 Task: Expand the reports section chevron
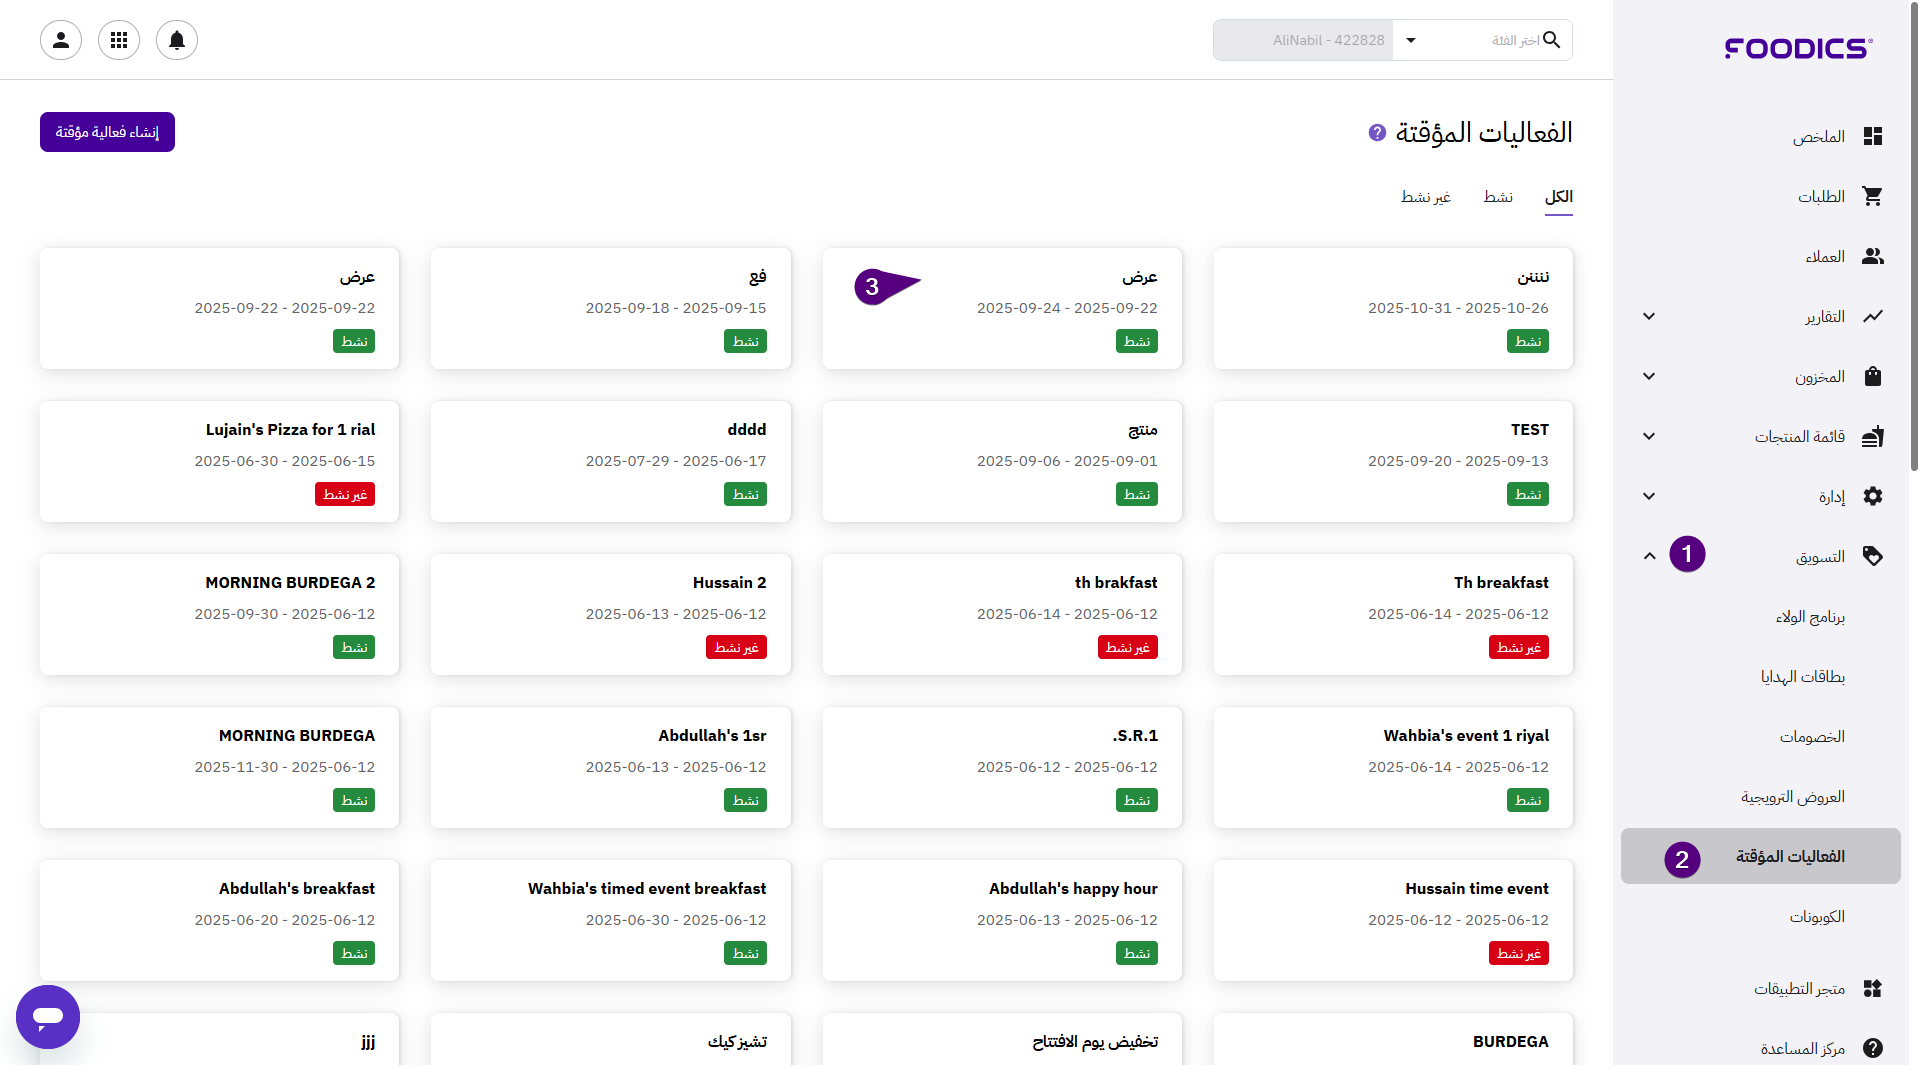coord(1649,317)
